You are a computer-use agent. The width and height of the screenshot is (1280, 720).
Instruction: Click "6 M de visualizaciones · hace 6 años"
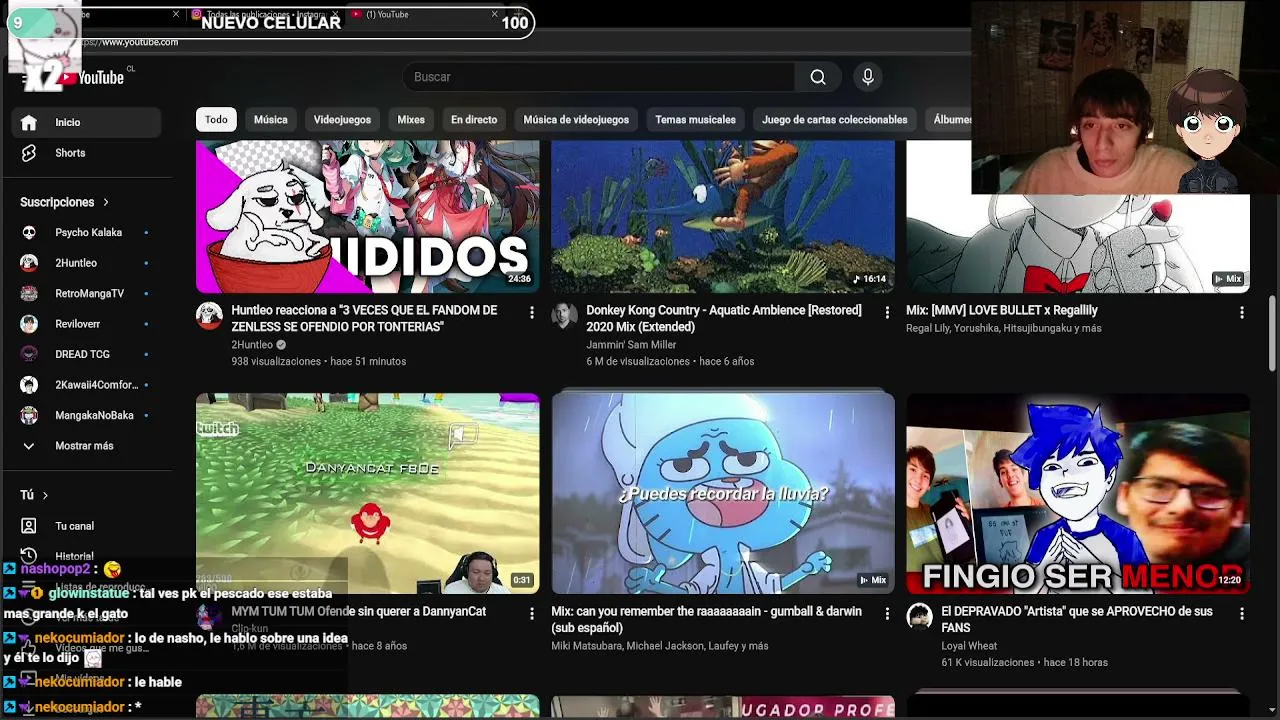(670, 362)
